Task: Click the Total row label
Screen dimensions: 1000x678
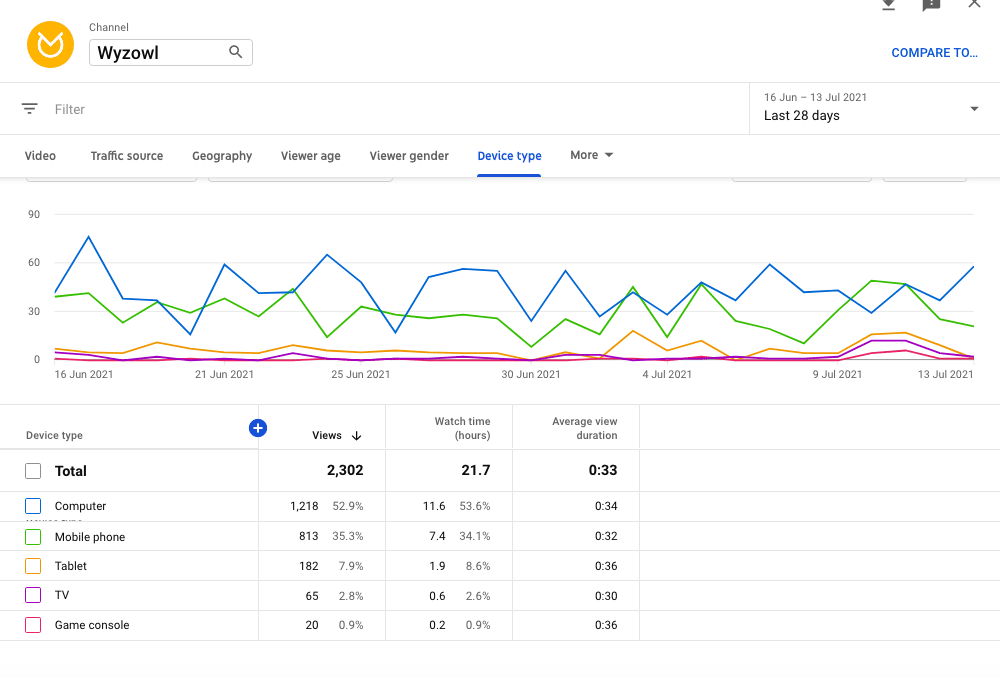Action: (71, 471)
